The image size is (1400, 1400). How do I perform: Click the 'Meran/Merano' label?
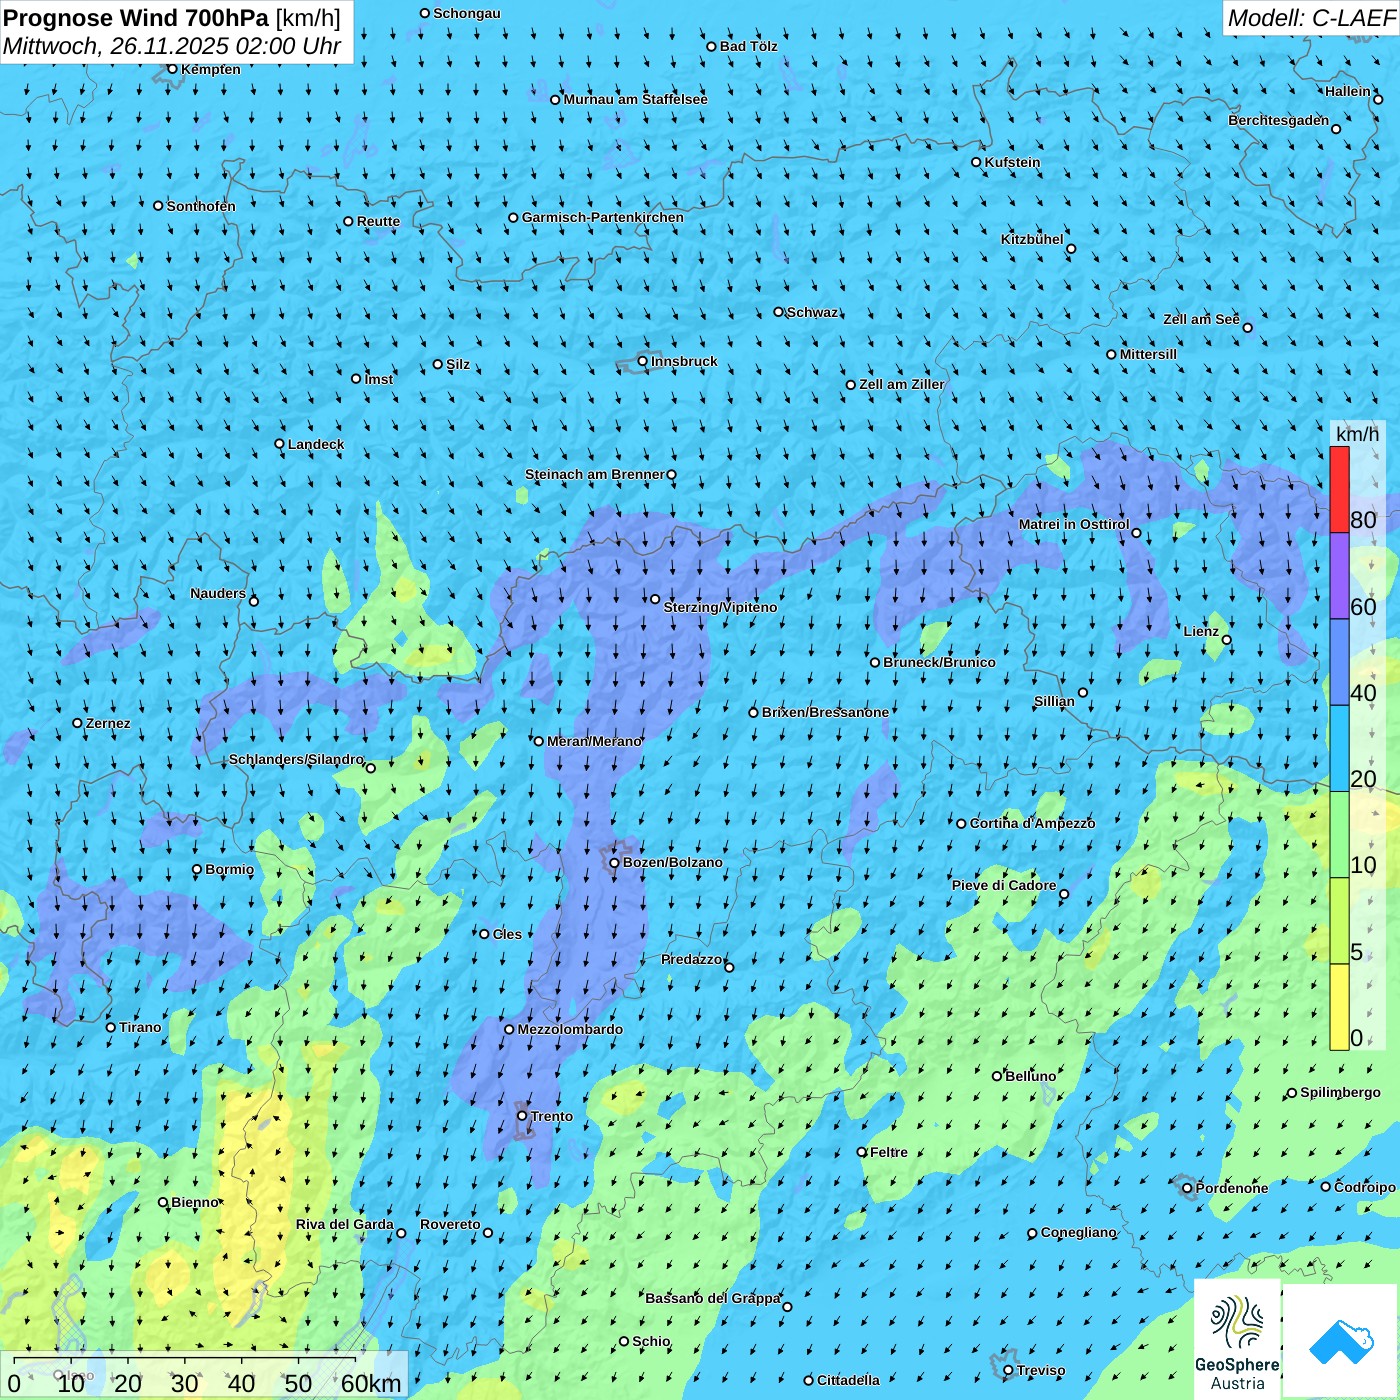[594, 741]
